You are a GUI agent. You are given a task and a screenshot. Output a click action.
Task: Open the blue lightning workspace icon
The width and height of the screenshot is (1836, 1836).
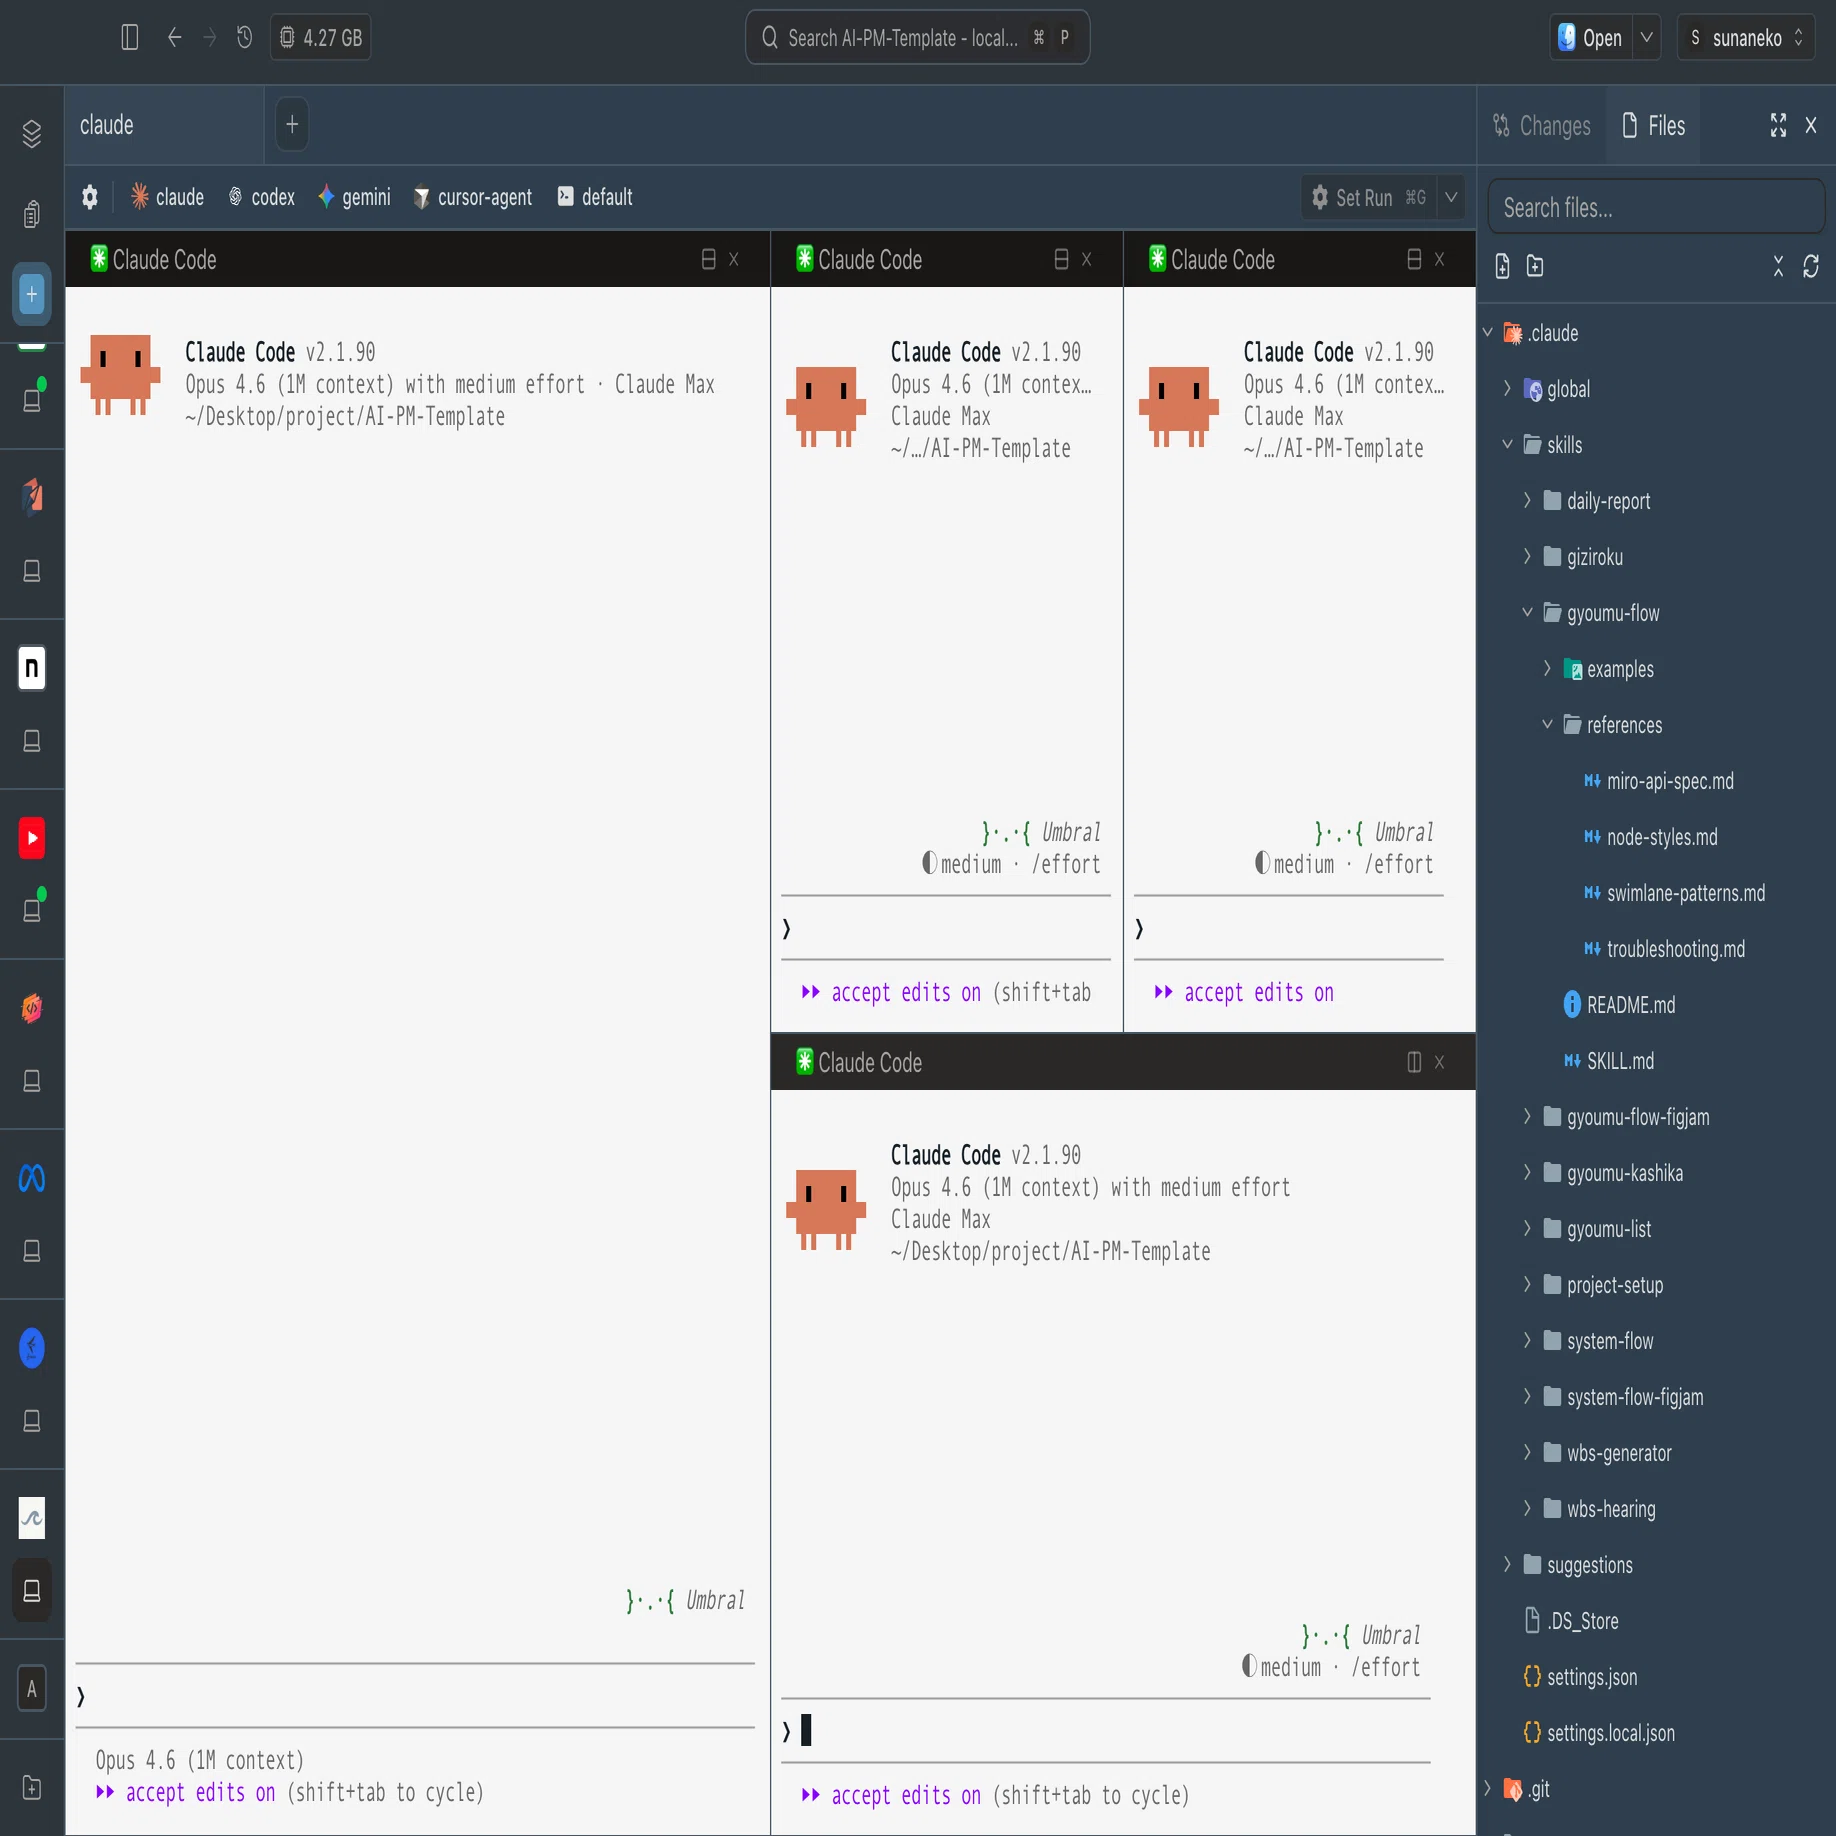[32, 1348]
